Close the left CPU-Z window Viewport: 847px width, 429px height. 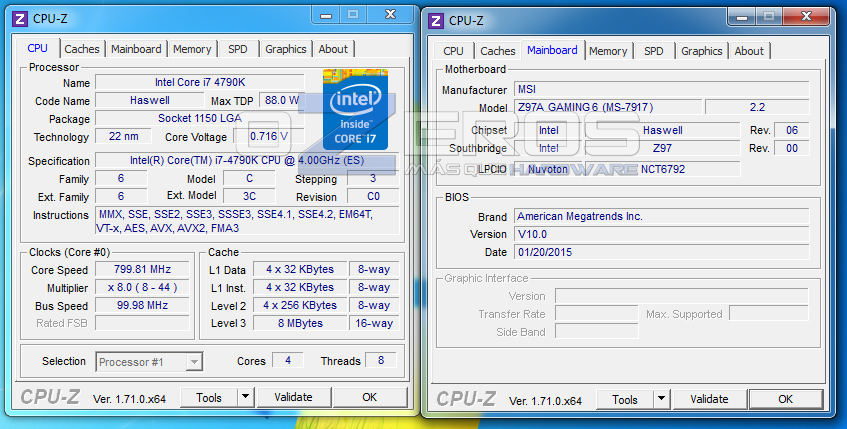tap(391, 15)
